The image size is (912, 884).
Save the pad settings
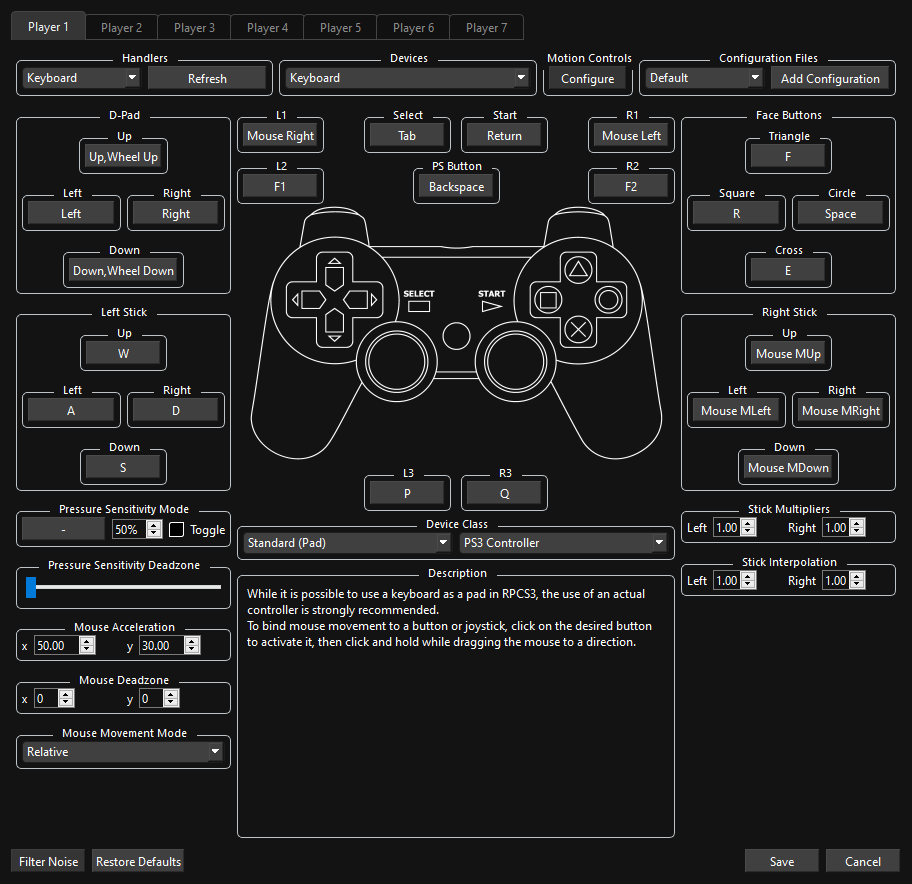coord(782,861)
